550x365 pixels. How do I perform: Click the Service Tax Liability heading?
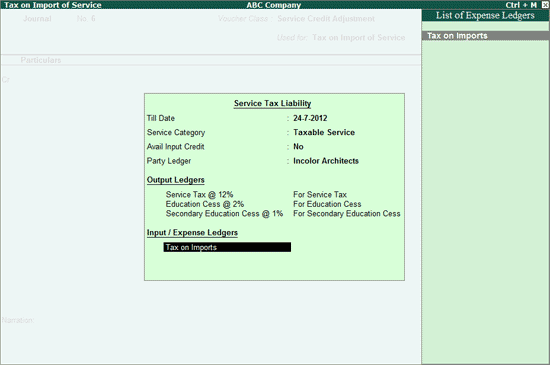pyautogui.click(x=273, y=103)
